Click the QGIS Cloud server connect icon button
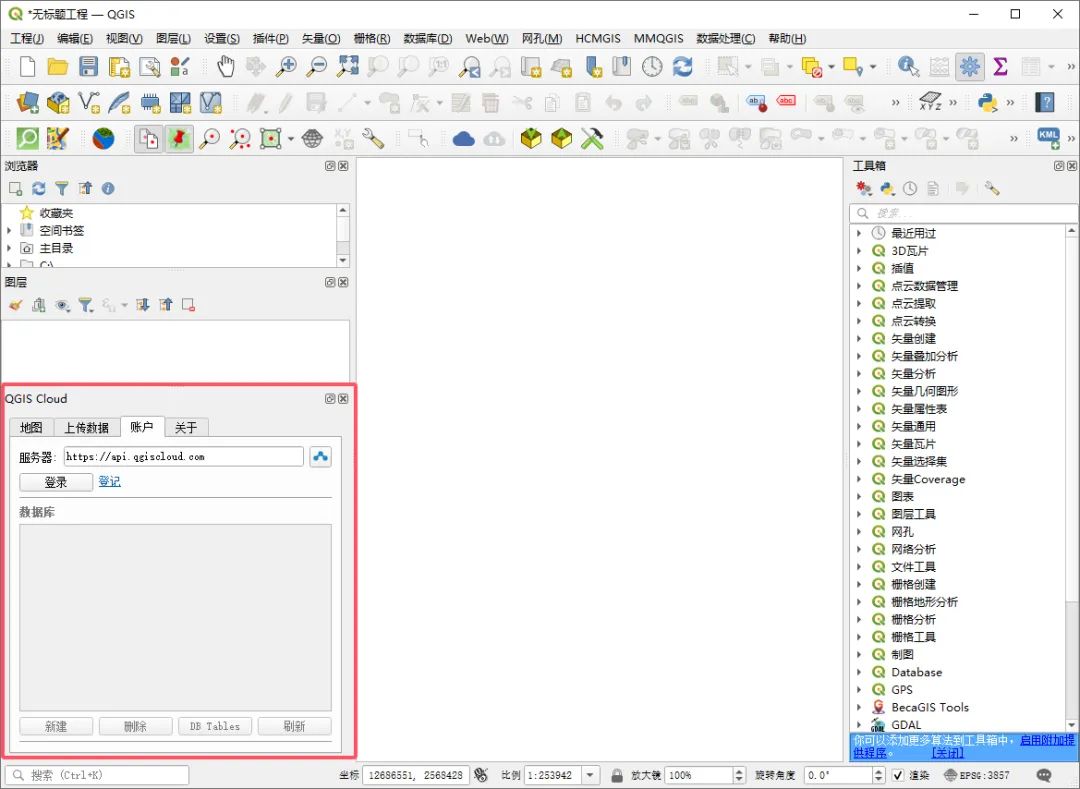The image size is (1080, 789). tap(320, 456)
